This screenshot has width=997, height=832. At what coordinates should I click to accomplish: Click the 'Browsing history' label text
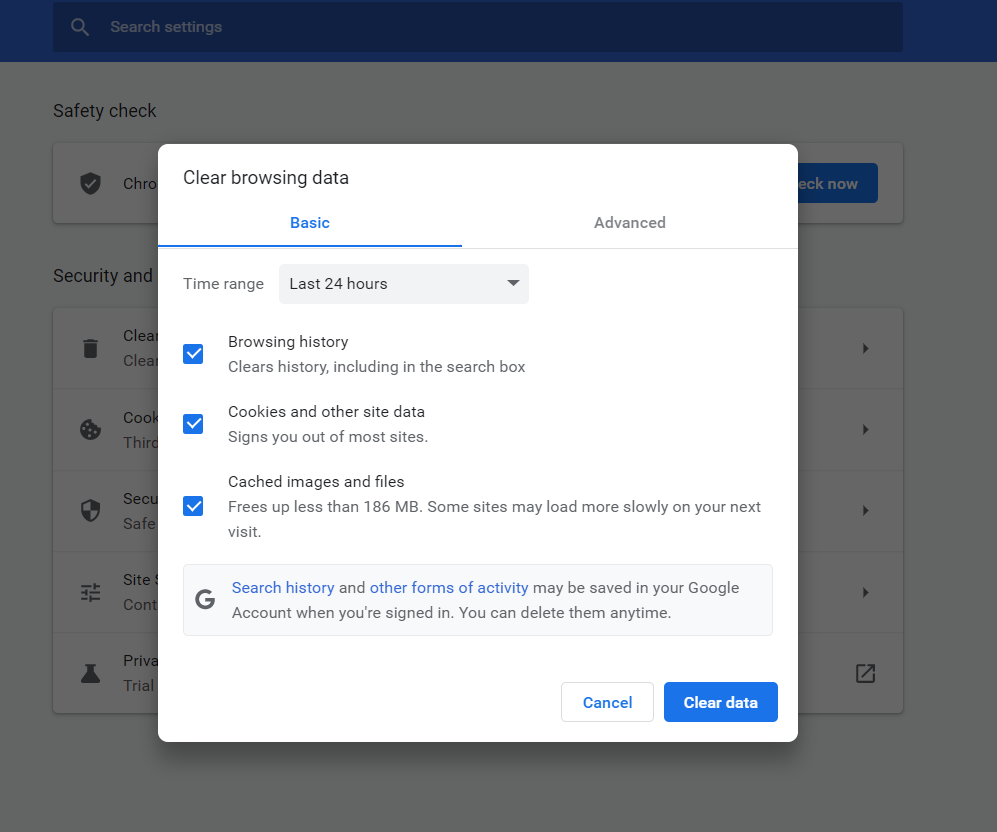click(x=288, y=342)
